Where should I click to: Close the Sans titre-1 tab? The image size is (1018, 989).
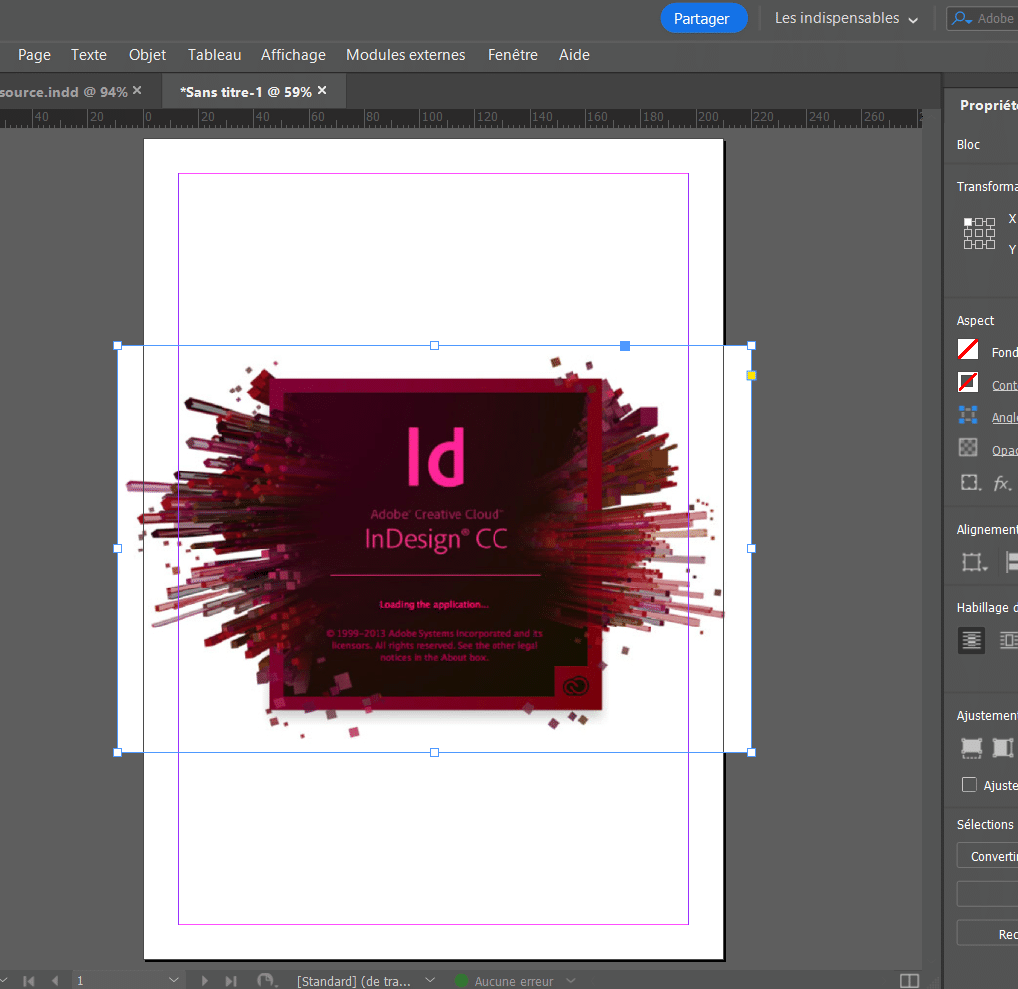pyautogui.click(x=322, y=91)
